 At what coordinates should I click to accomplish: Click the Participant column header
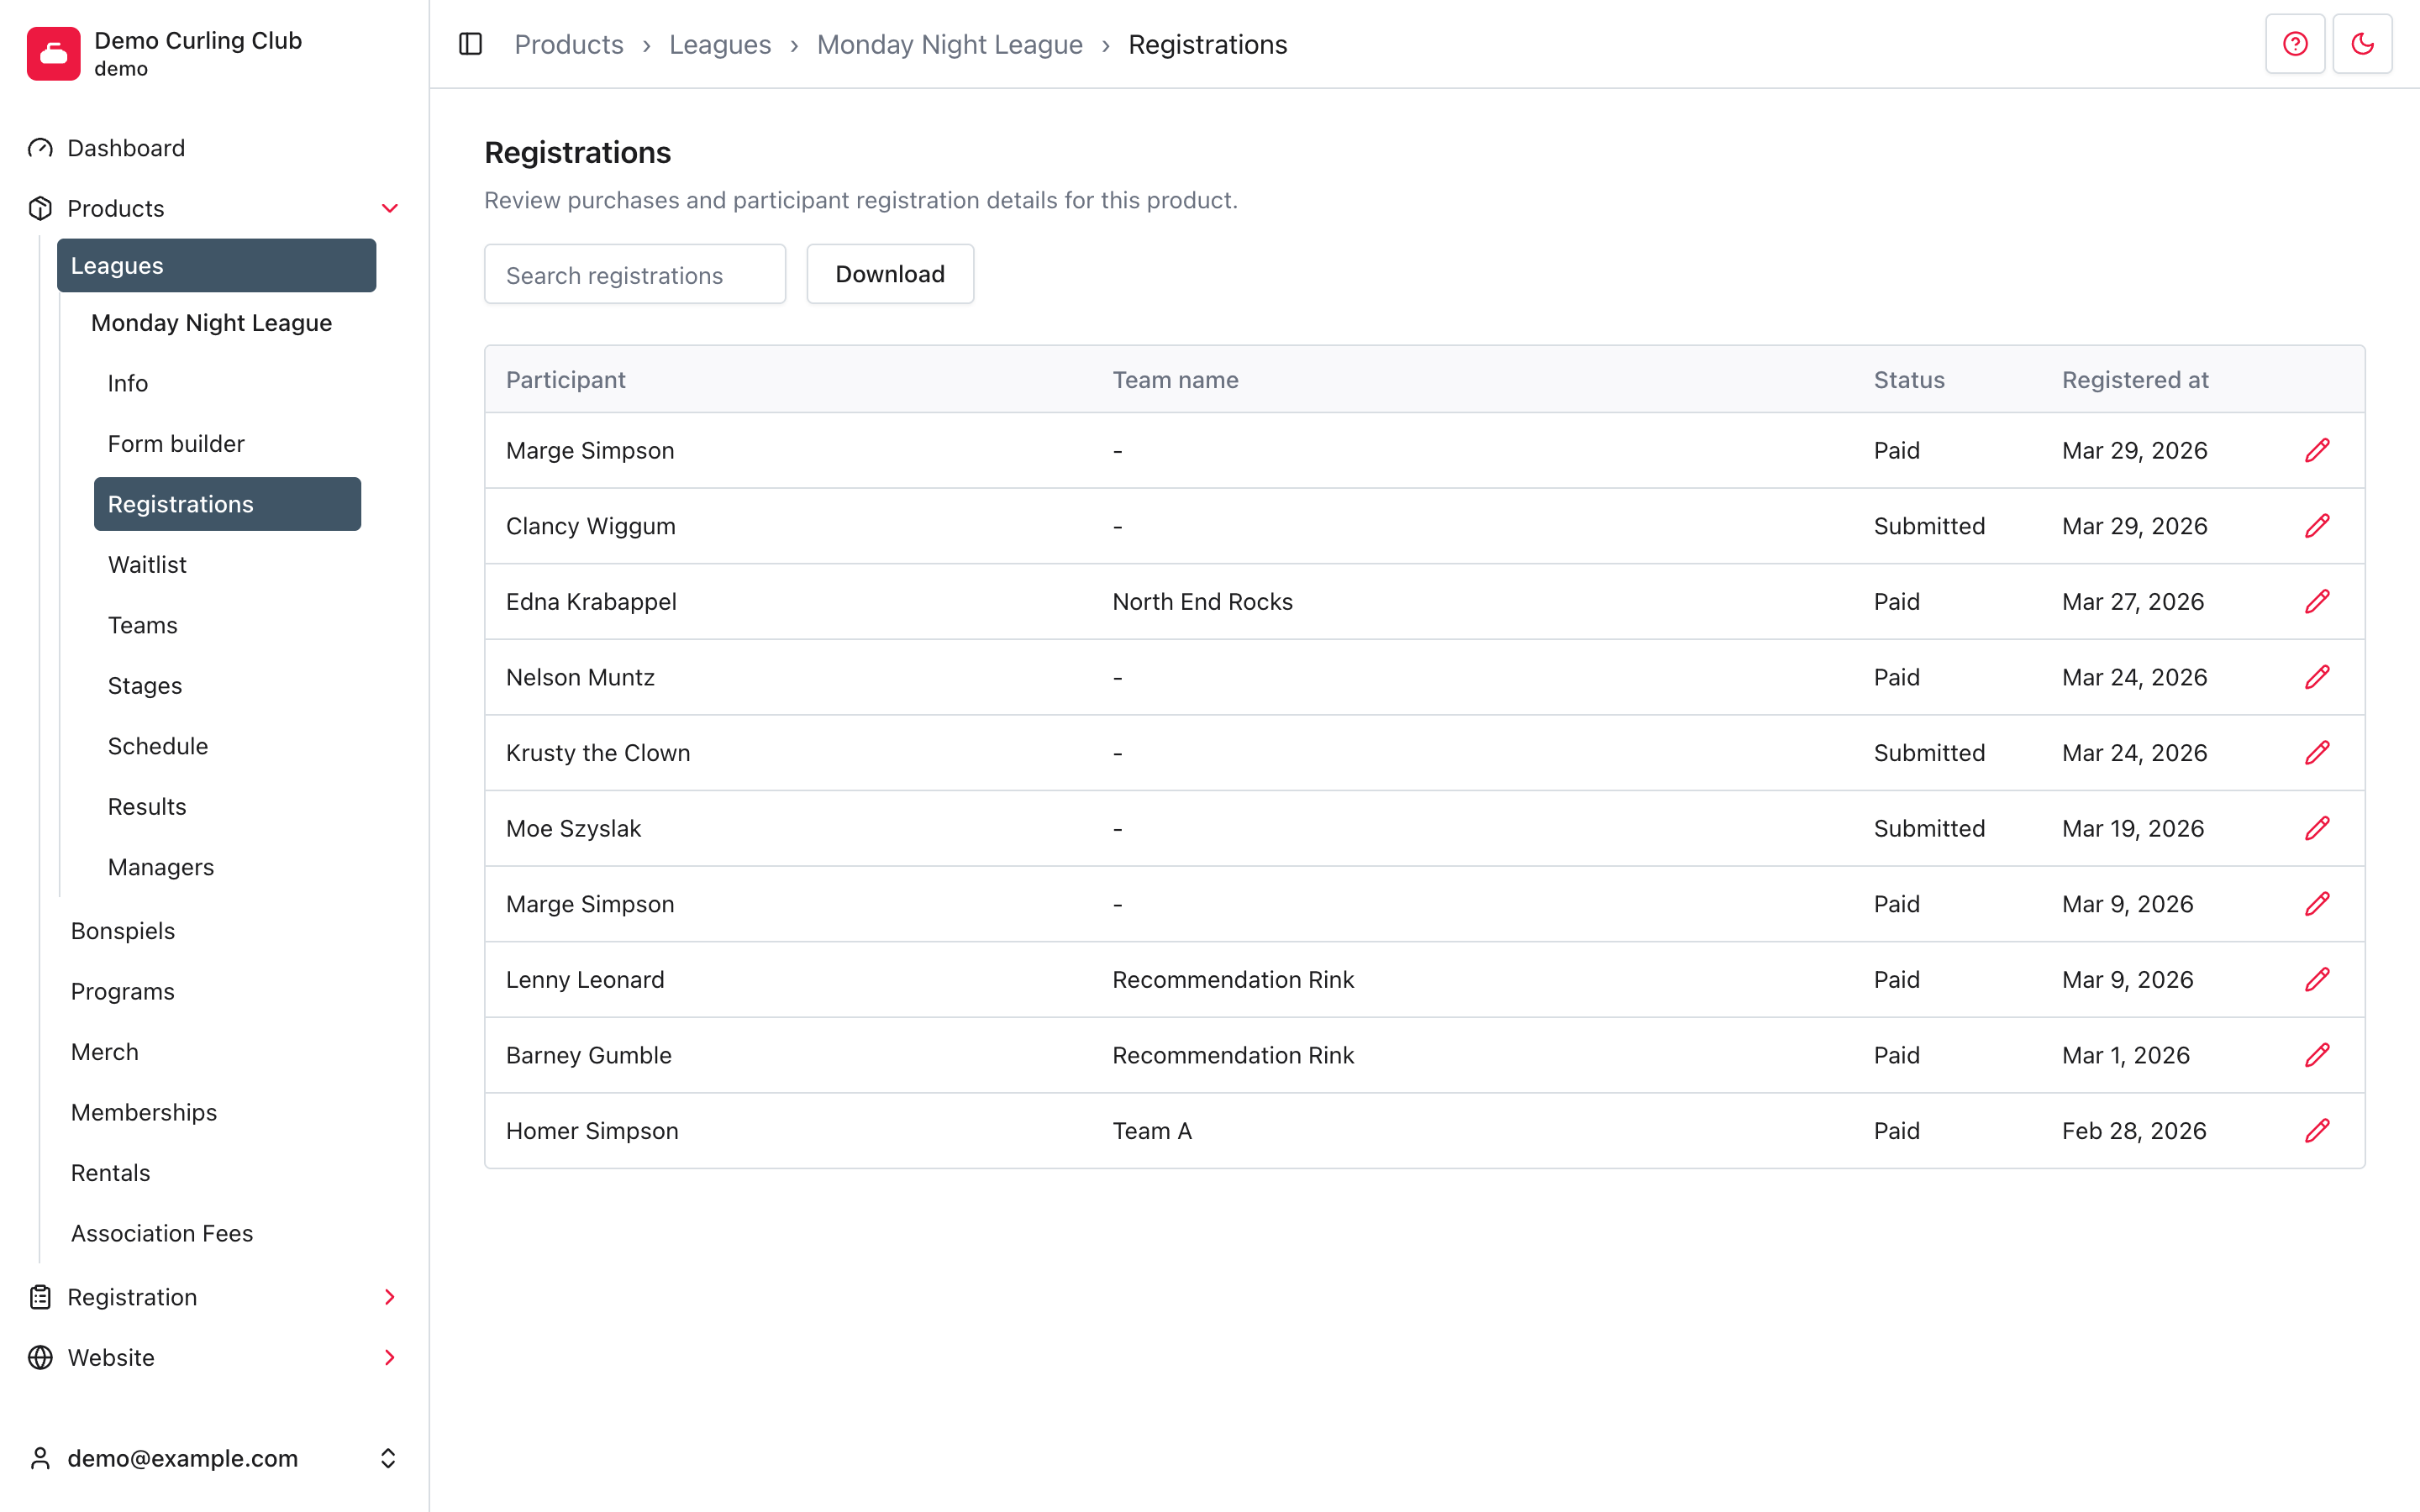[566, 380]
